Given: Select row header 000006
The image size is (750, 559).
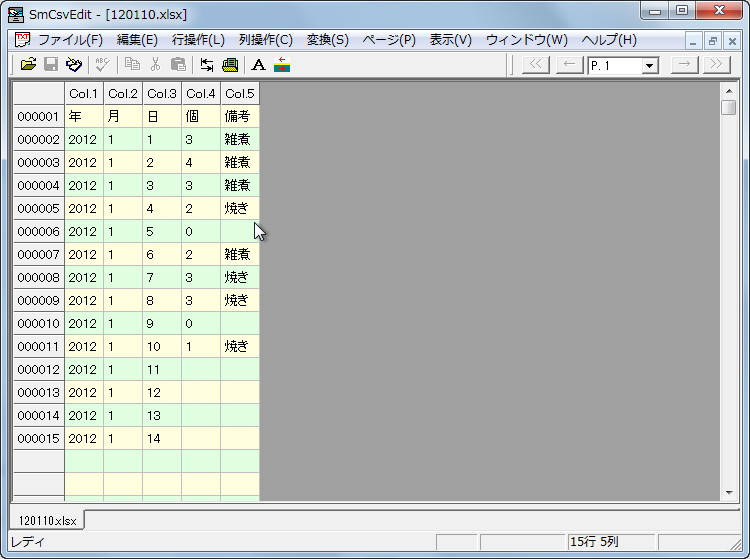Looking at the screenshot, I should pos(38,231).
